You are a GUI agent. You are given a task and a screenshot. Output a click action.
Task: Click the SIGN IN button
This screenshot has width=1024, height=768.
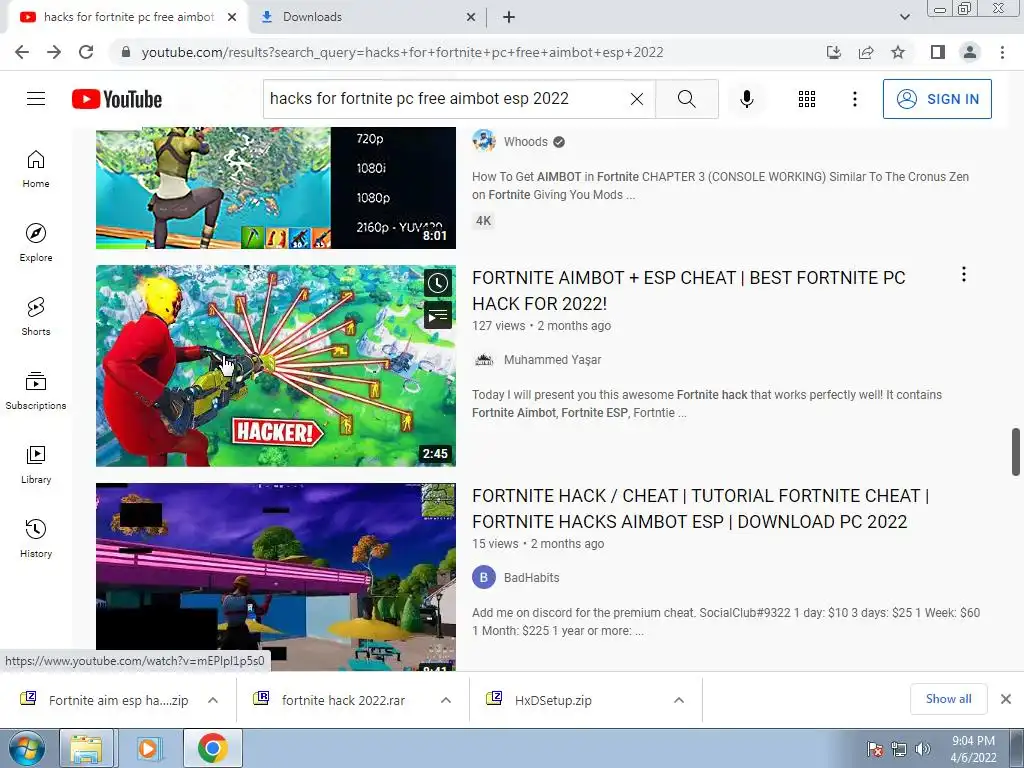[x=937, y=99]
